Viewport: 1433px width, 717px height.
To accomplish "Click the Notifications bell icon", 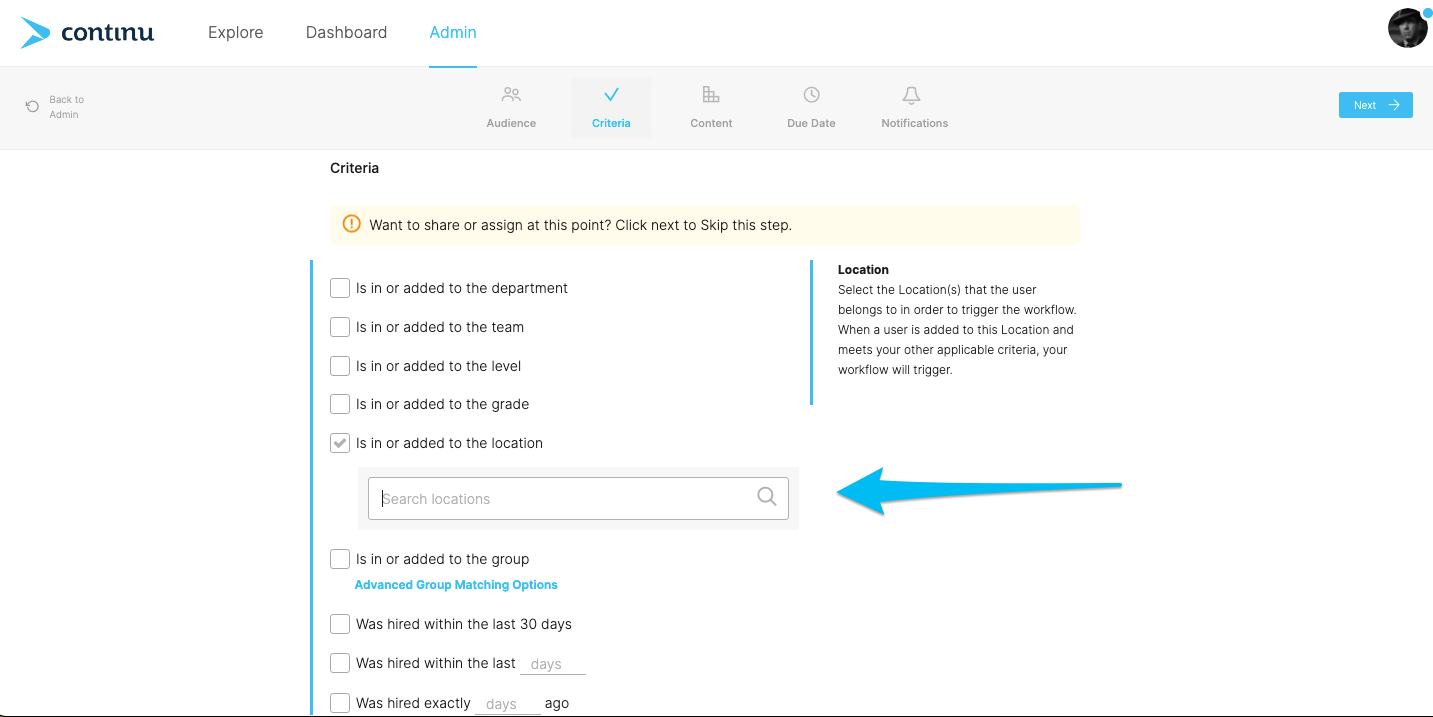I will (911, 95).
